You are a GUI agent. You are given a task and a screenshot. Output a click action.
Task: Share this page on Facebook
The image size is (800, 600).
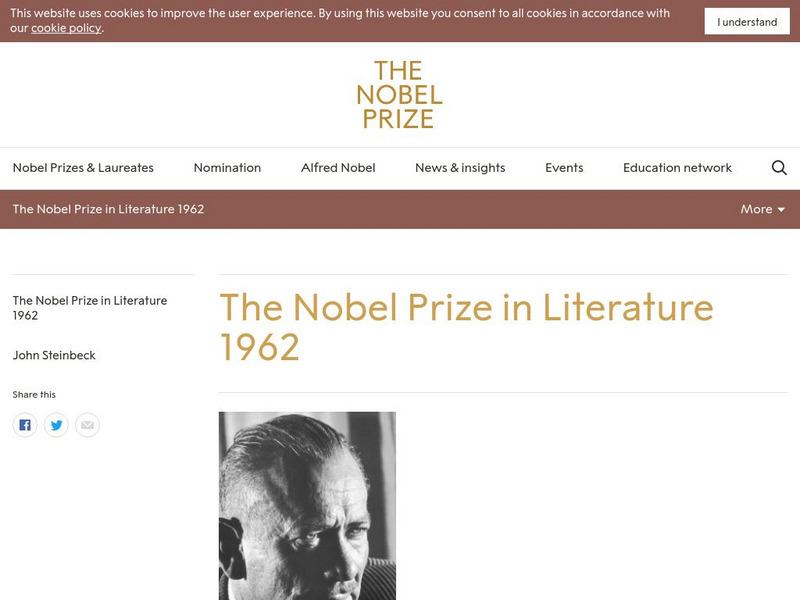[x=25, y=425]
